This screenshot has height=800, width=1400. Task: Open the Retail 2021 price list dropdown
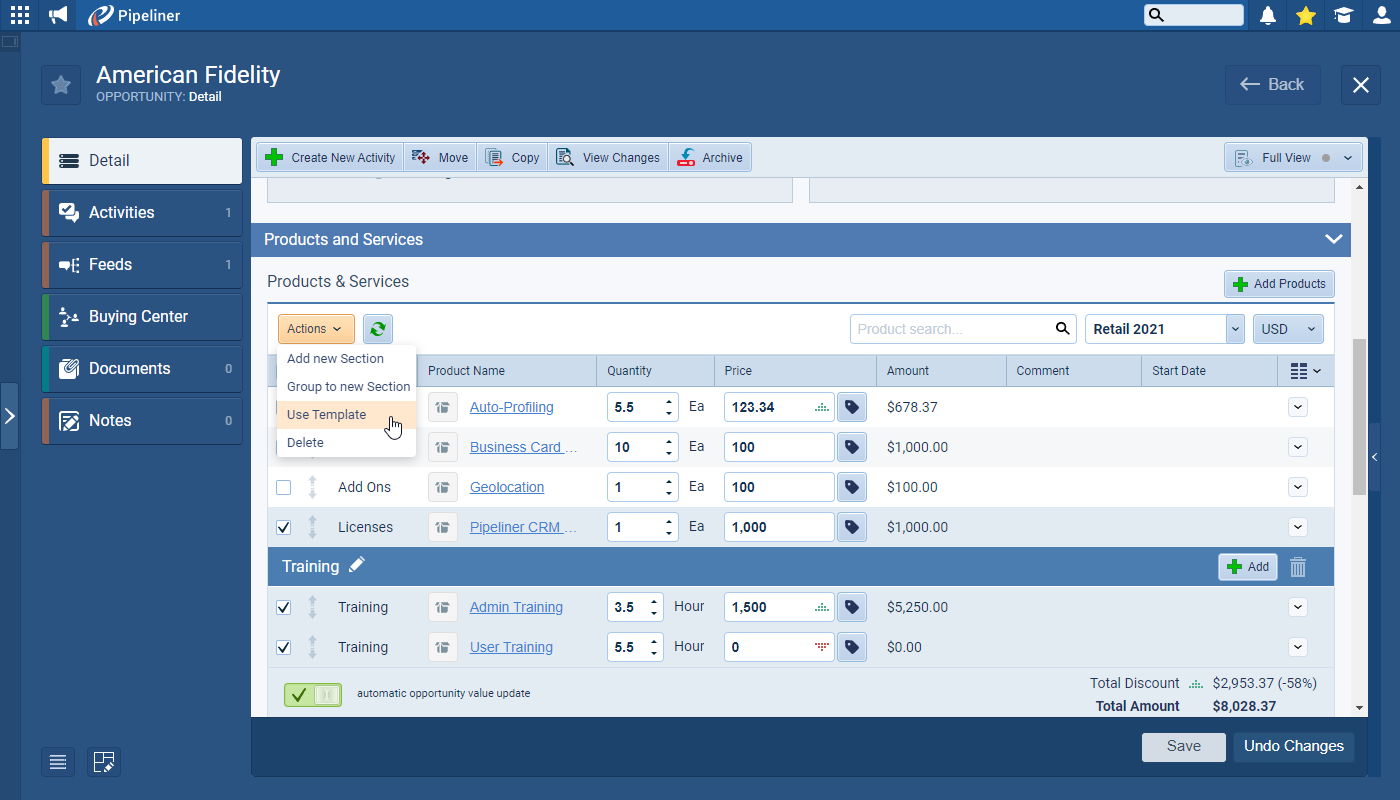1235,329
